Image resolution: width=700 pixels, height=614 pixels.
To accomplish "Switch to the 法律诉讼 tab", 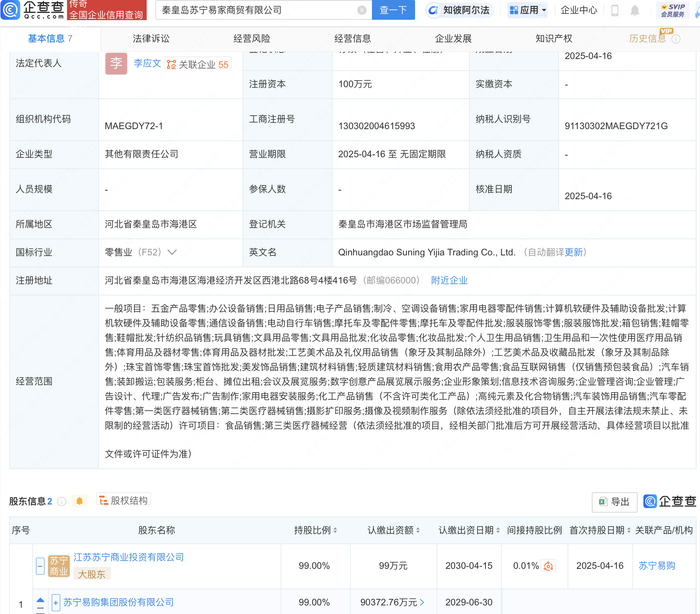I will (x=151, y=38).
